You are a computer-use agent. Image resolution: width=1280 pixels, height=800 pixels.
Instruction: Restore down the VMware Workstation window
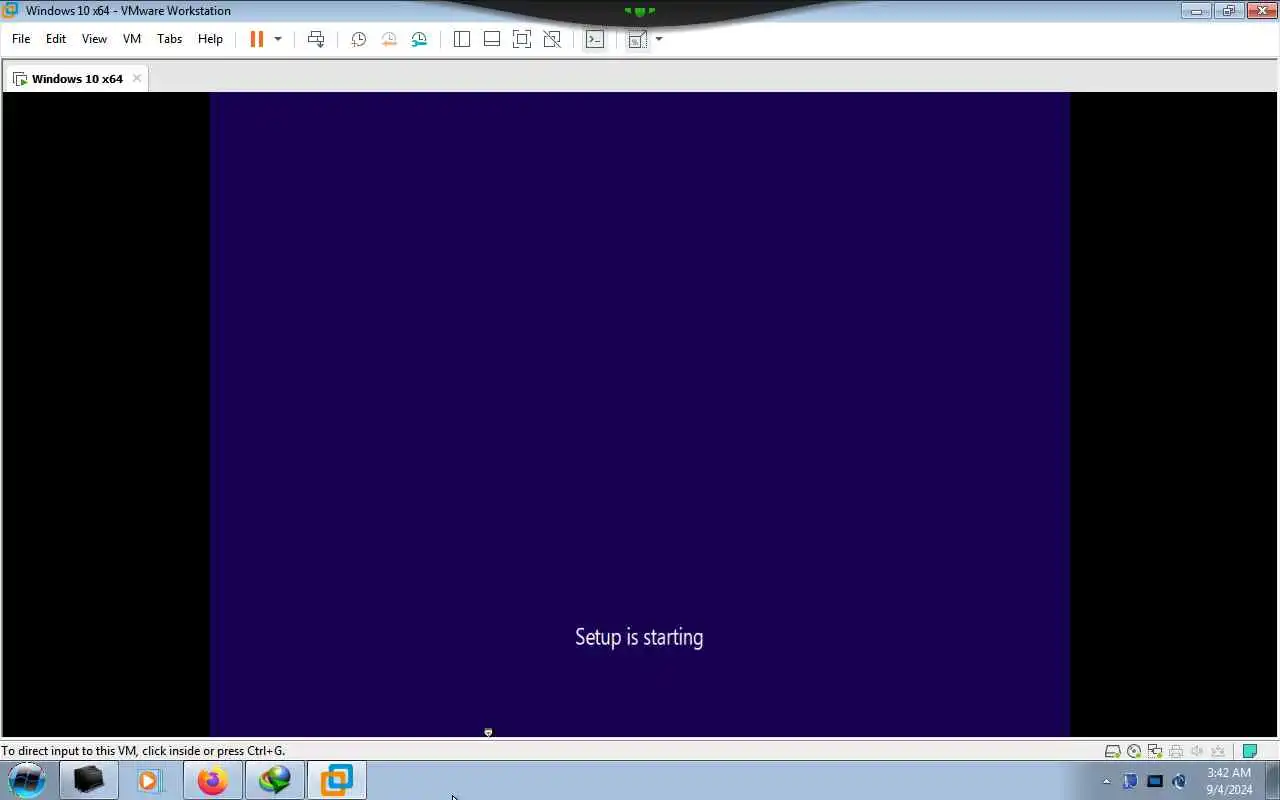[x=1228, y=11]
